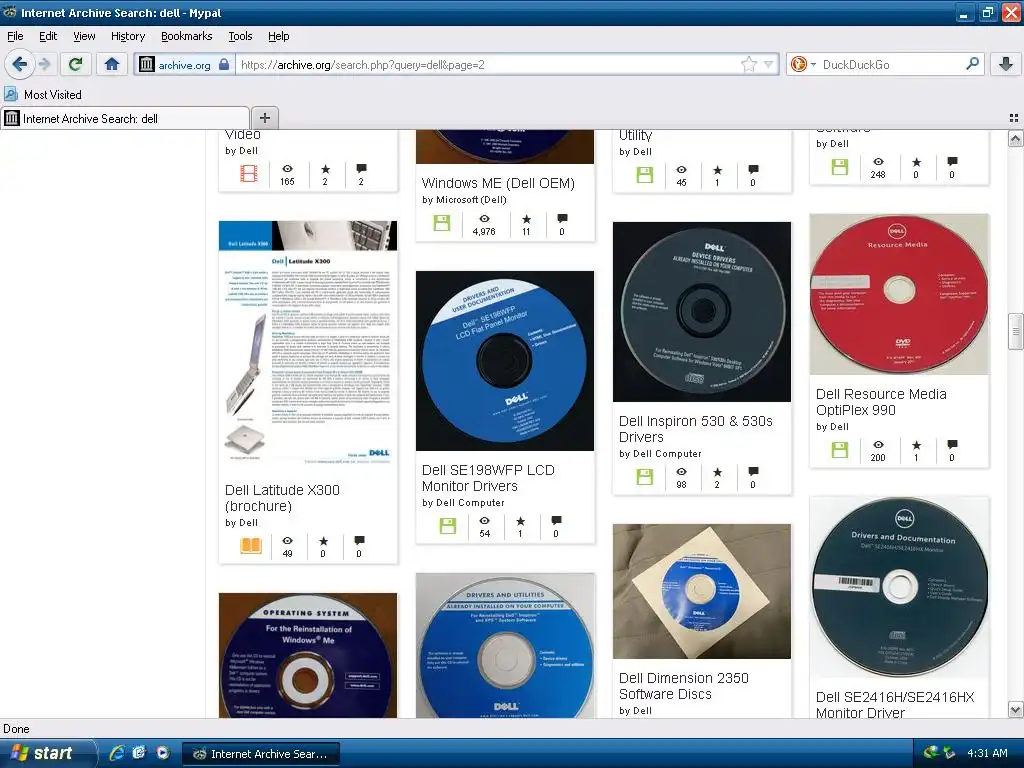The width and height of the screenshot is (1024, 768).
Task: Click software floppy icon under Windows ME
Action: (442, 223)
